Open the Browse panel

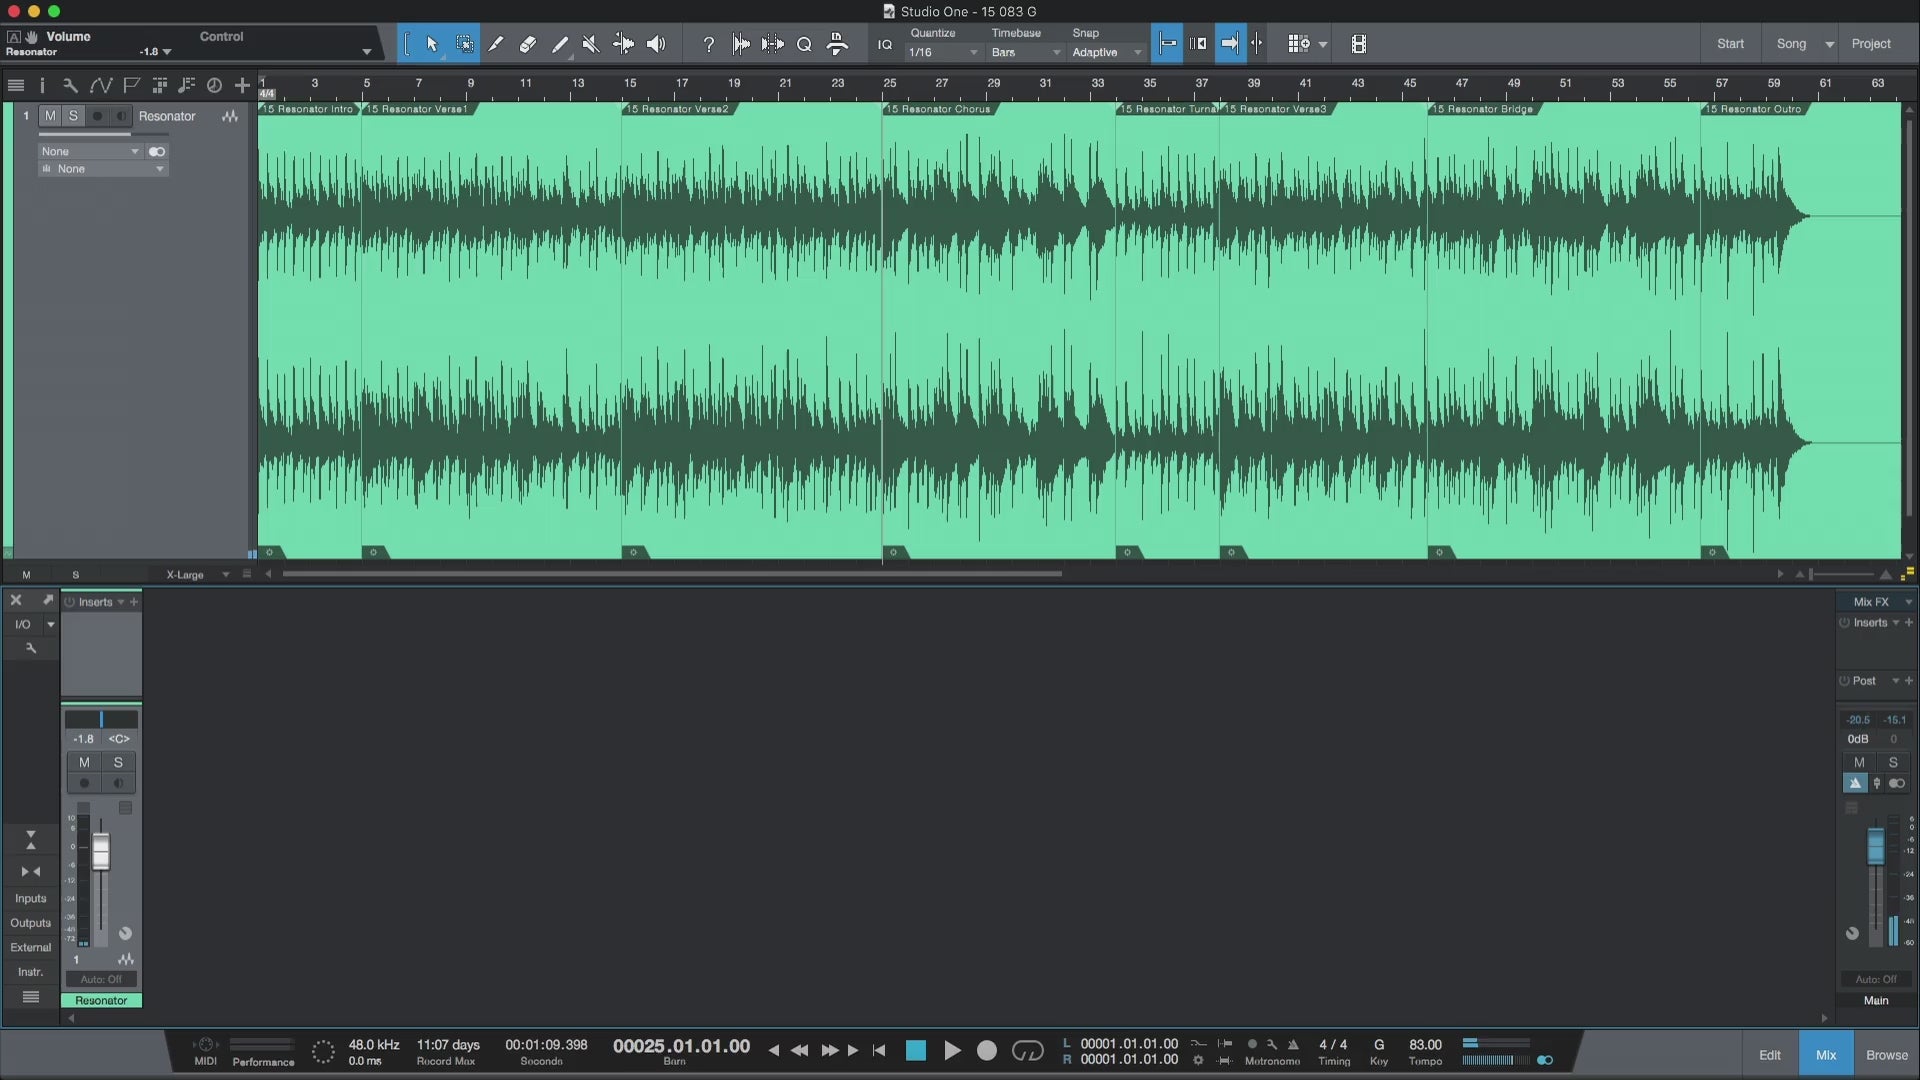coord(1886,1055)
